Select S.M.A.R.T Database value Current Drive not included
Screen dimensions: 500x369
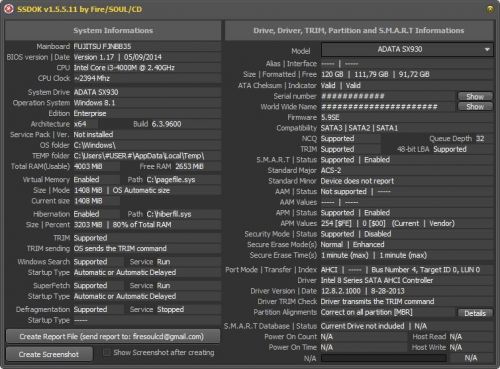(x=363, y=326)
